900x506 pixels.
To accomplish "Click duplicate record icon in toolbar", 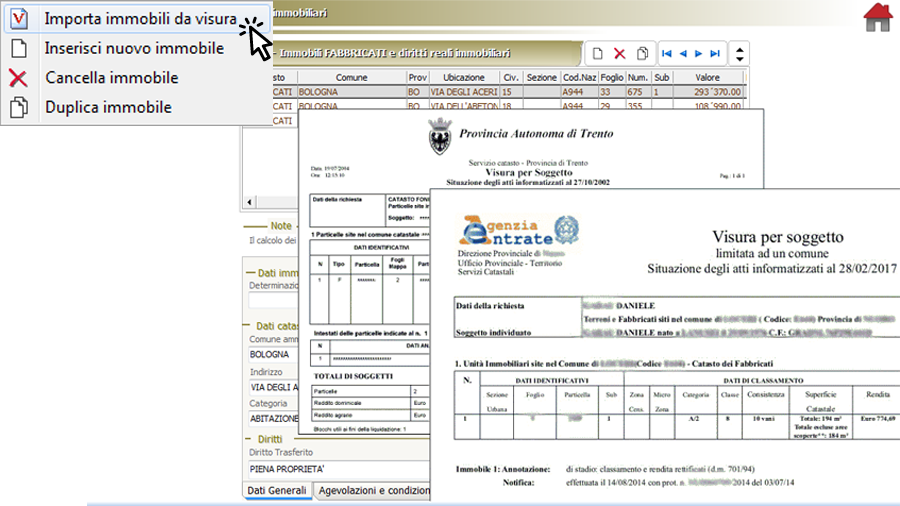I will coord(642,53).
